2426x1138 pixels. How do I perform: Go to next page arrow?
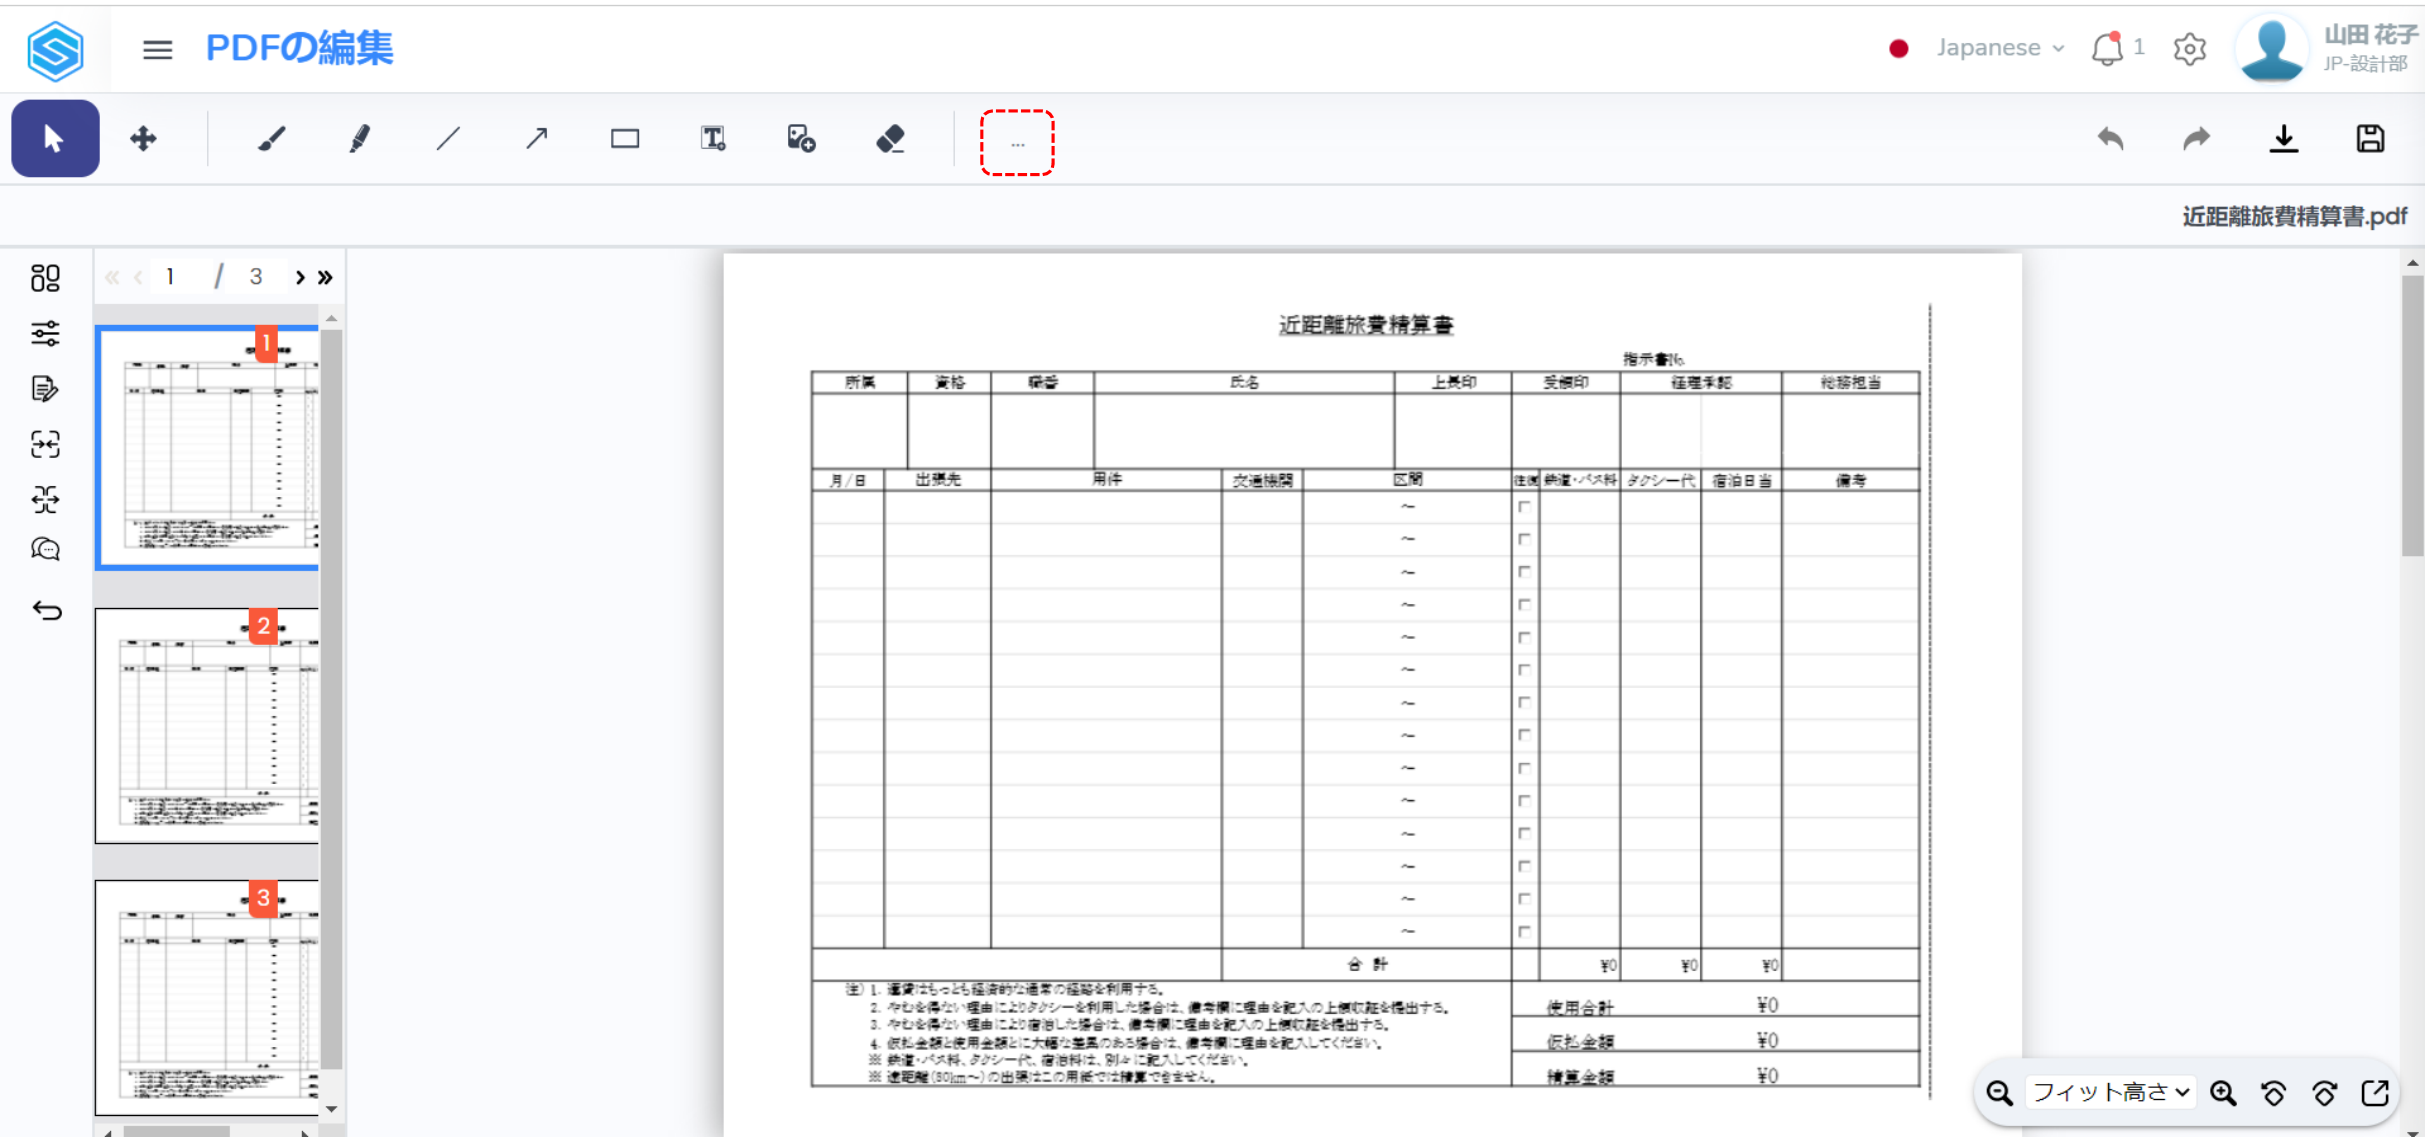[x=300, y=277]
